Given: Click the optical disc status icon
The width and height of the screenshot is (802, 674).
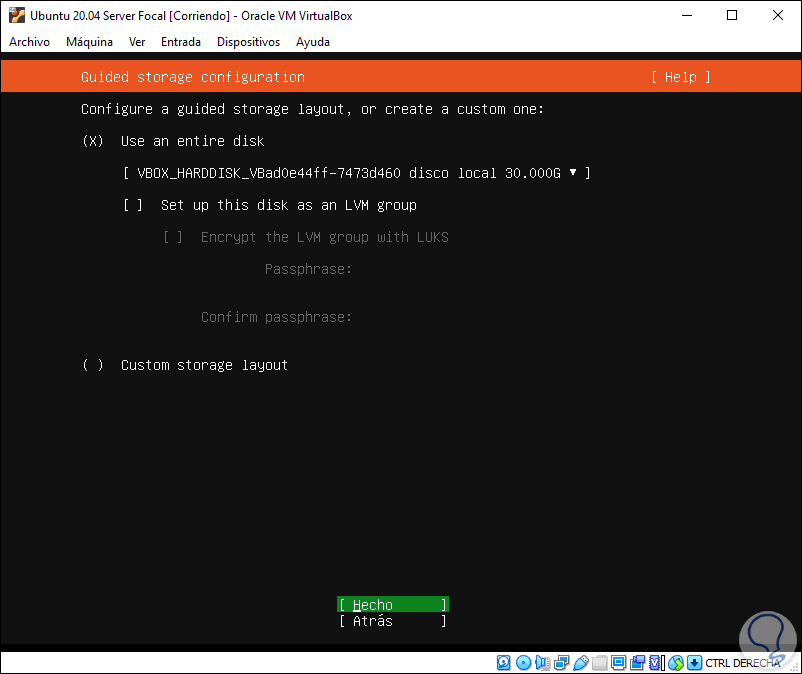Looking at the screenshot, I should [523, 663].
